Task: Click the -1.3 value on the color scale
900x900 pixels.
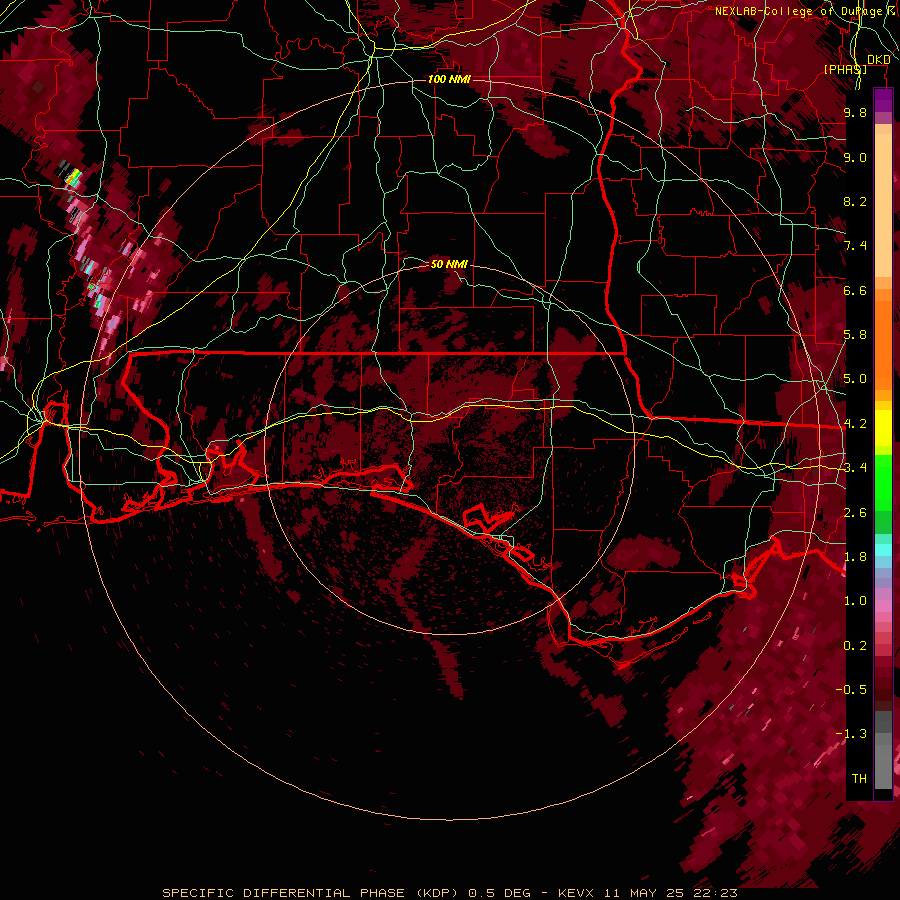Action: pos(851,734)
